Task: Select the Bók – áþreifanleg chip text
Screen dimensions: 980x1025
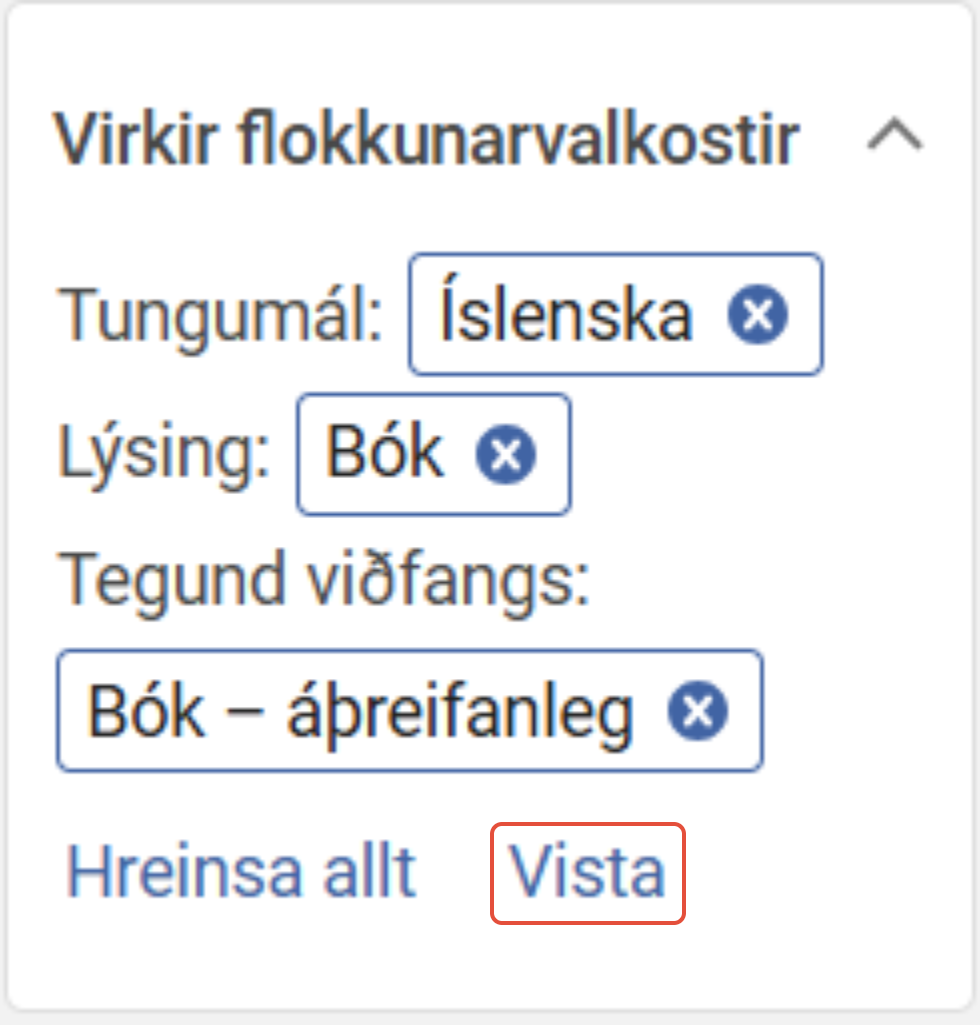Action: (x=360, y=714)
